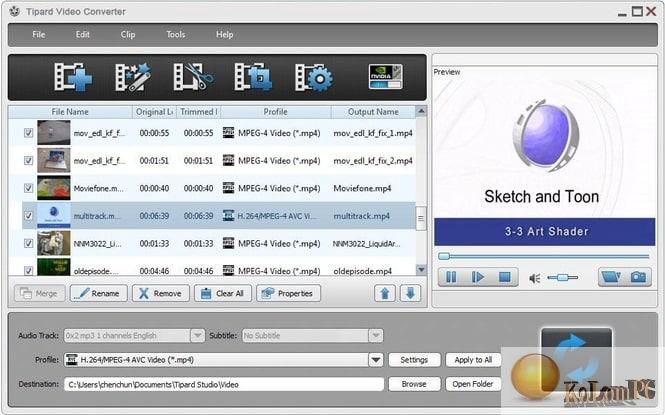Open the Crop video tool icon
This screenshot has height=415, width=665.
253,77
